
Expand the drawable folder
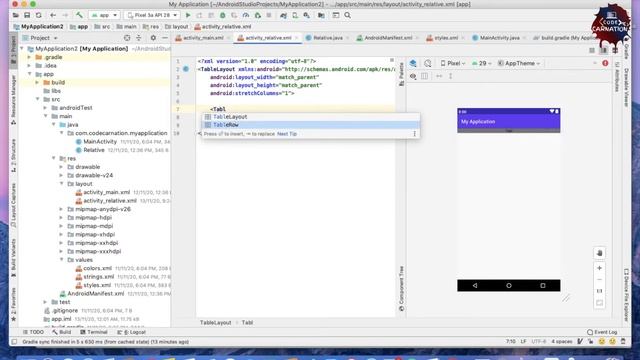[62, 167]
